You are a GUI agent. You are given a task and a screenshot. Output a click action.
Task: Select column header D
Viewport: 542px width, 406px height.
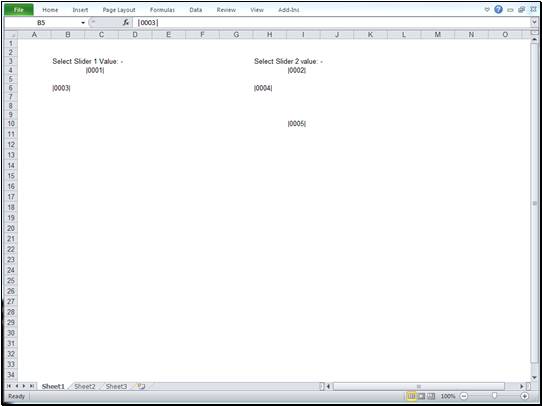click(135, 35)
